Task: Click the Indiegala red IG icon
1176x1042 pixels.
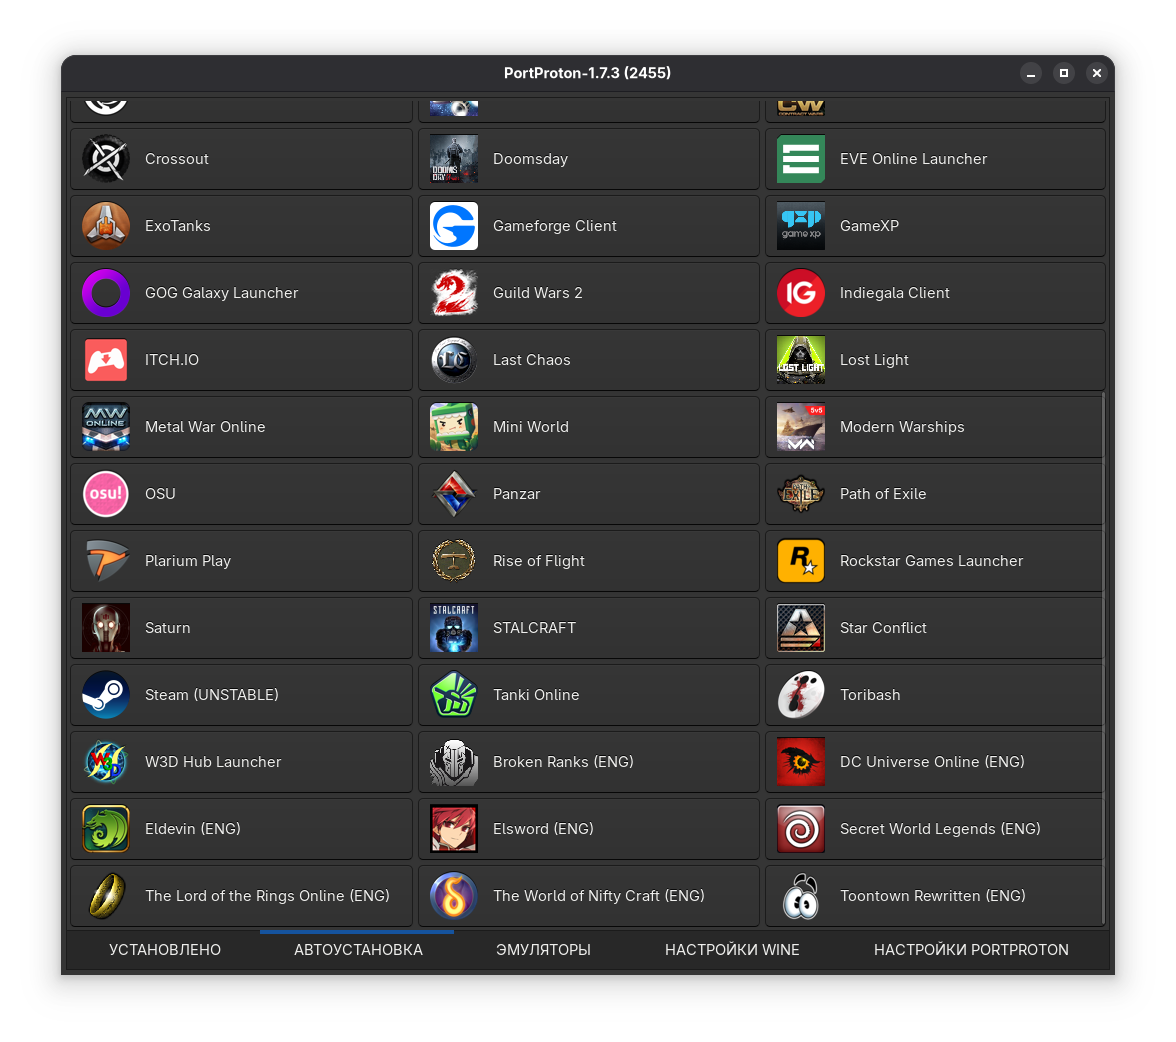Action: coord(800,293)
